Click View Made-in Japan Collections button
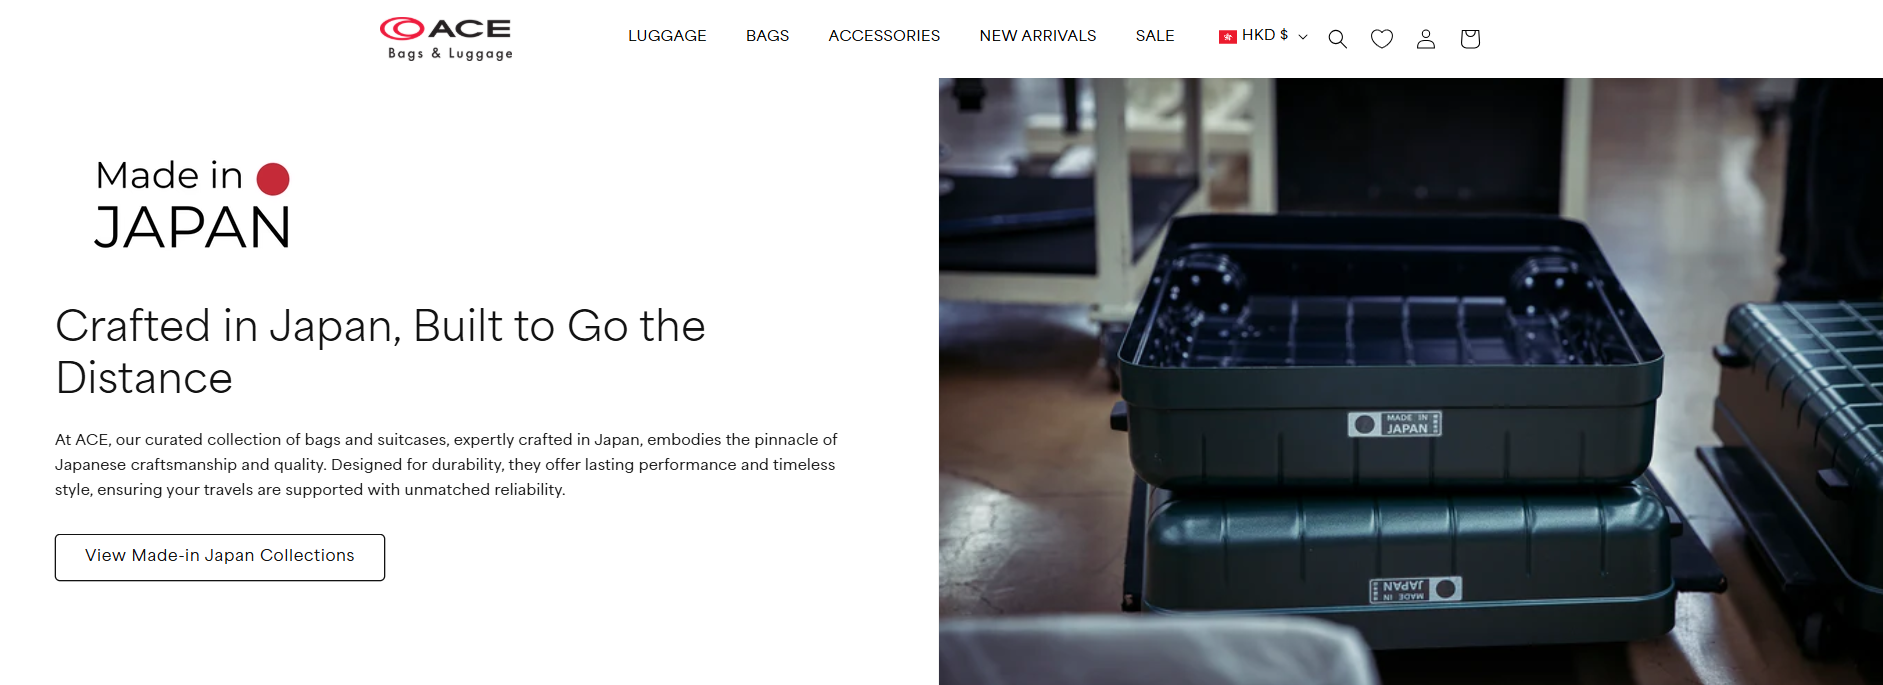The width and height of the screenshot is (1883, 685). 220,557
